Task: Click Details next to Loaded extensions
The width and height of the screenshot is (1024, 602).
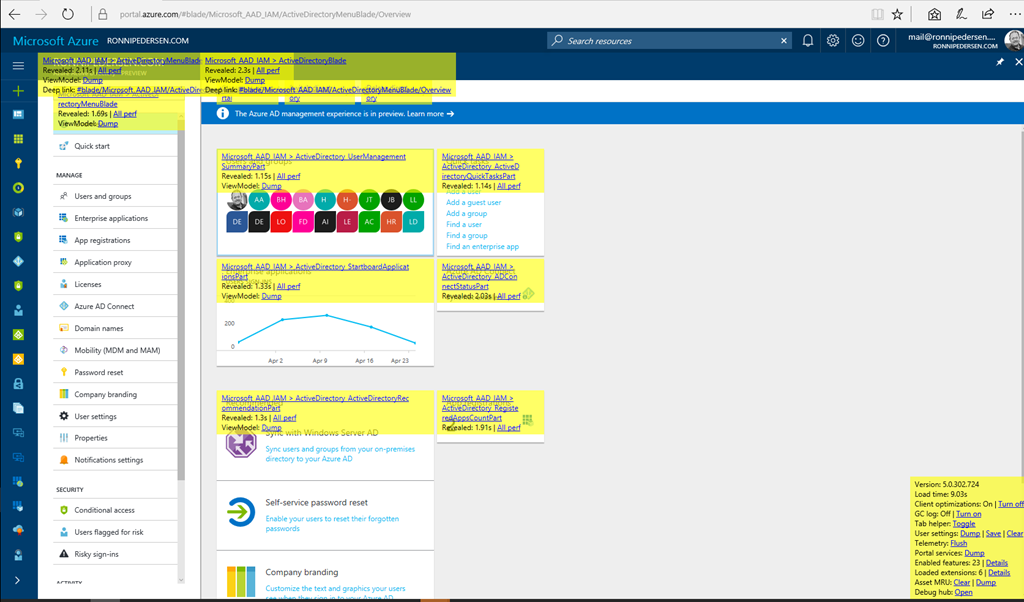Action: [x=999, y=573]
